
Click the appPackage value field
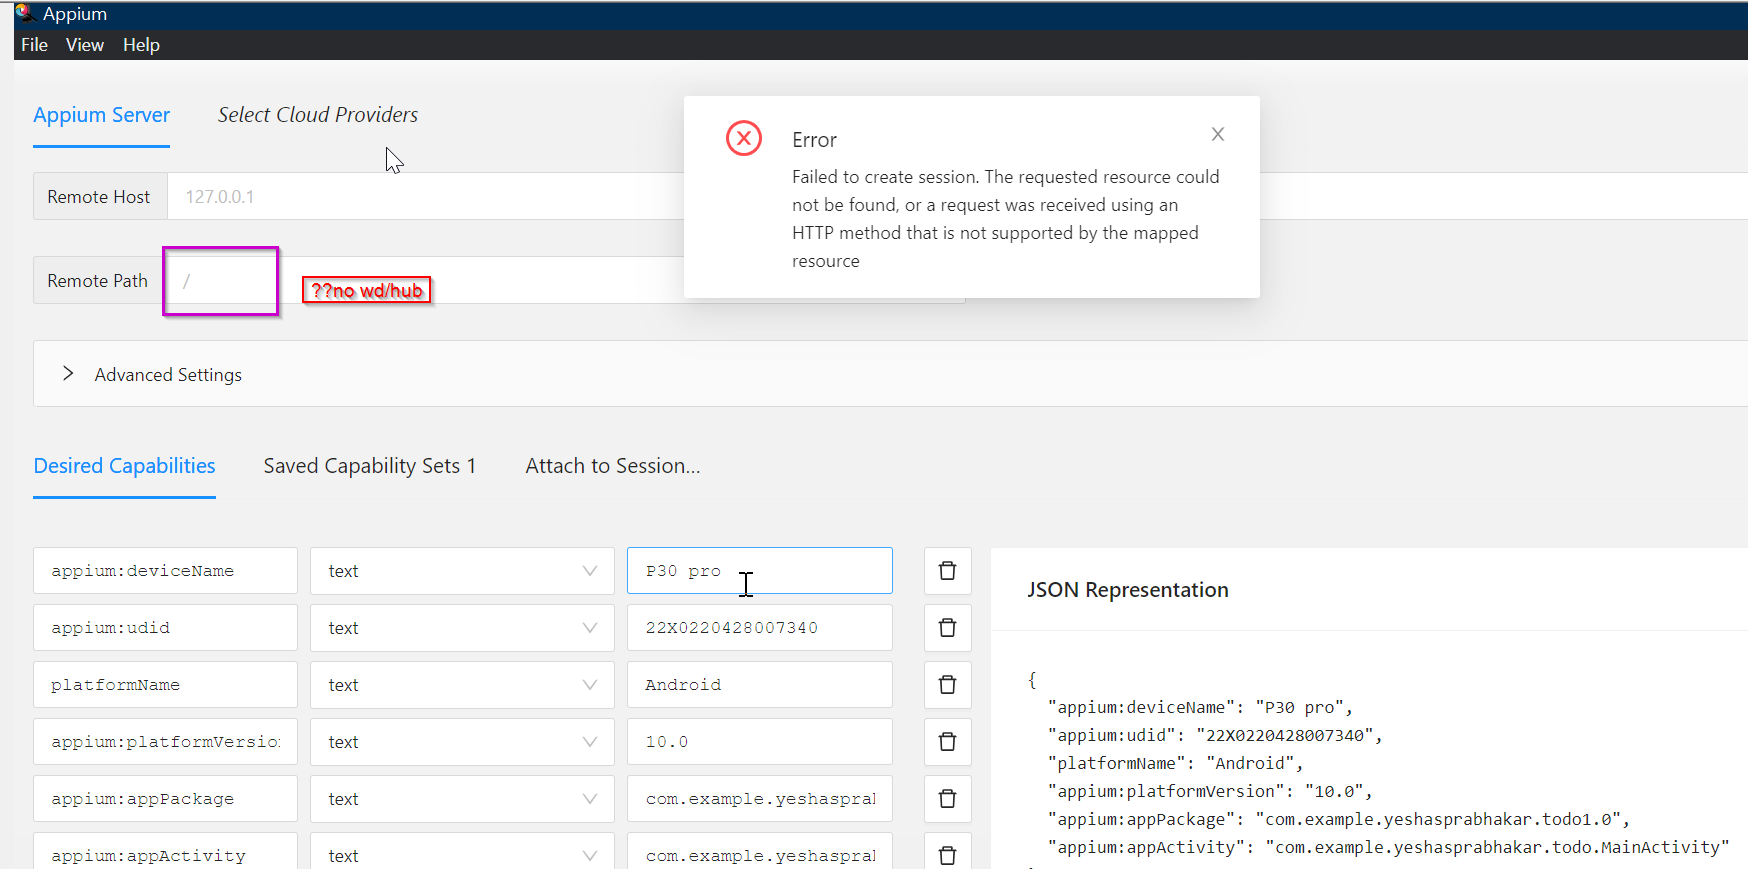(x=760, y=799)
